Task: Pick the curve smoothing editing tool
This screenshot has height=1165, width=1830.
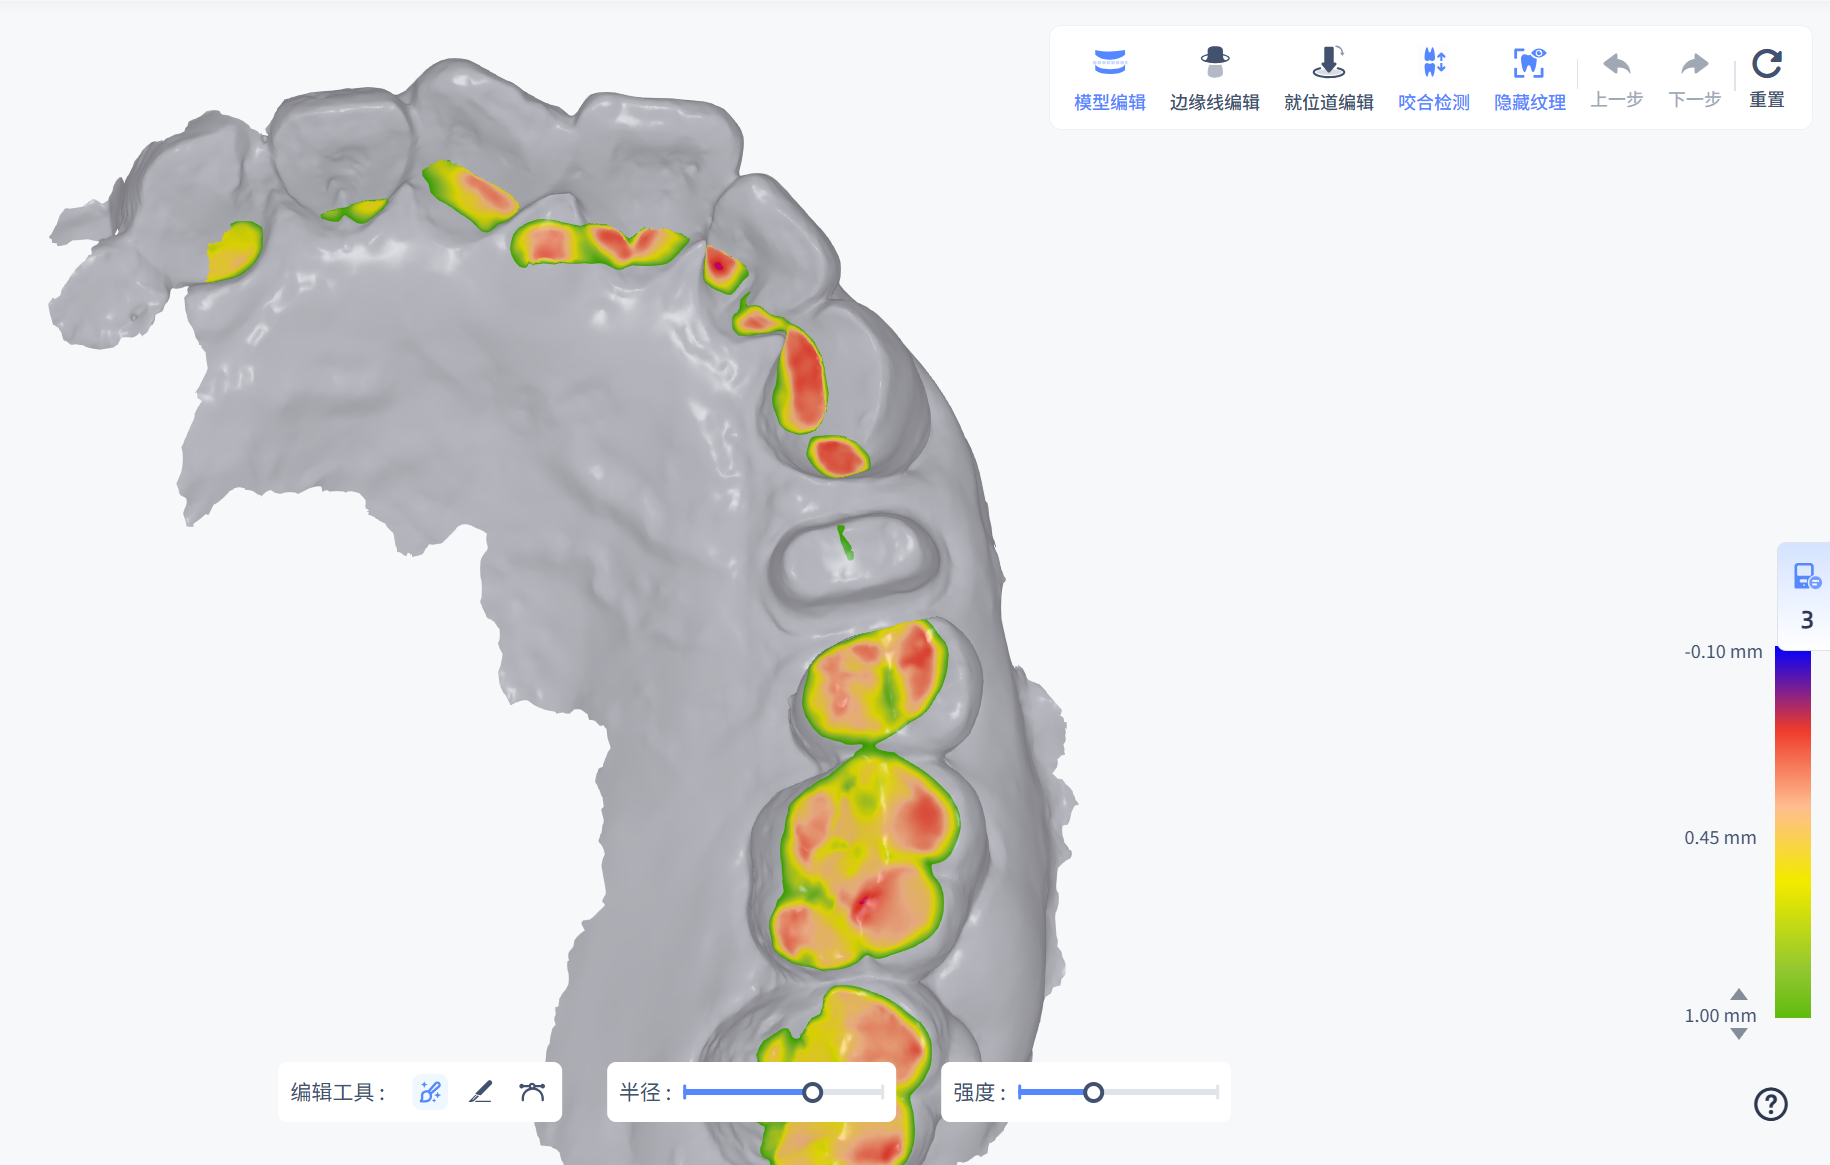Action: click(x=532, y=1092)
